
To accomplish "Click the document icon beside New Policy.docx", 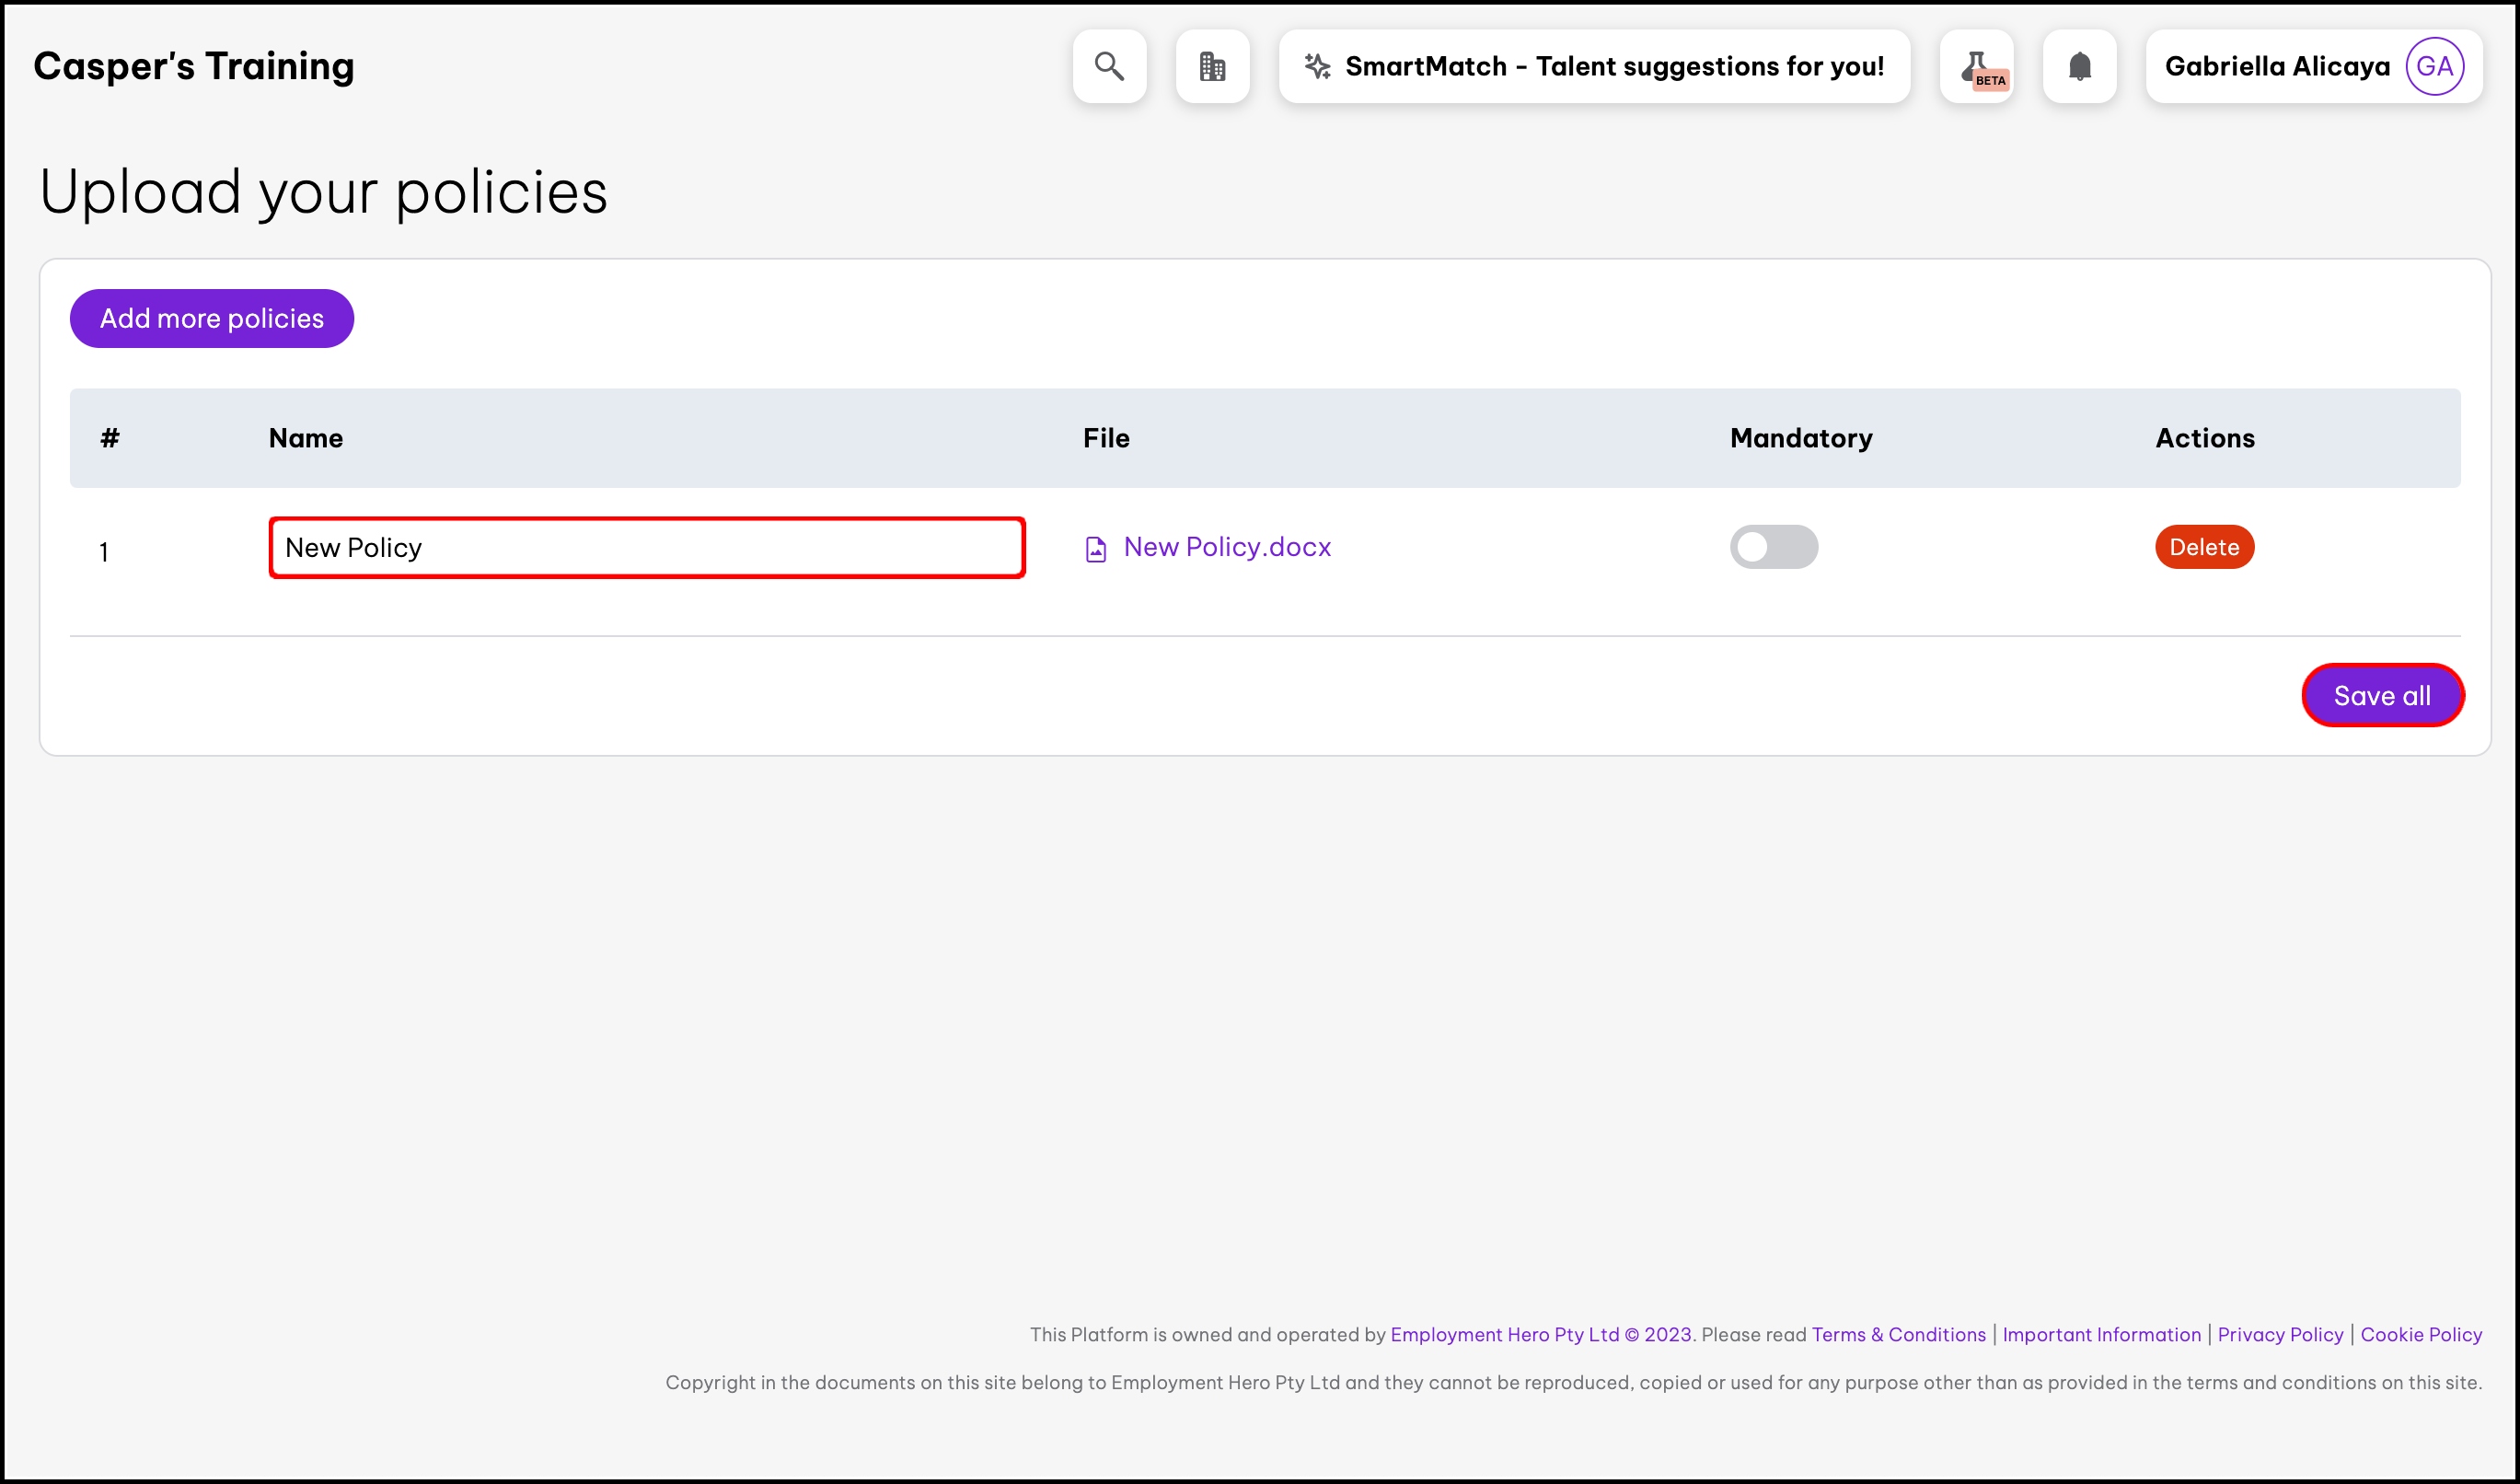I will [x=1096, y=549].
